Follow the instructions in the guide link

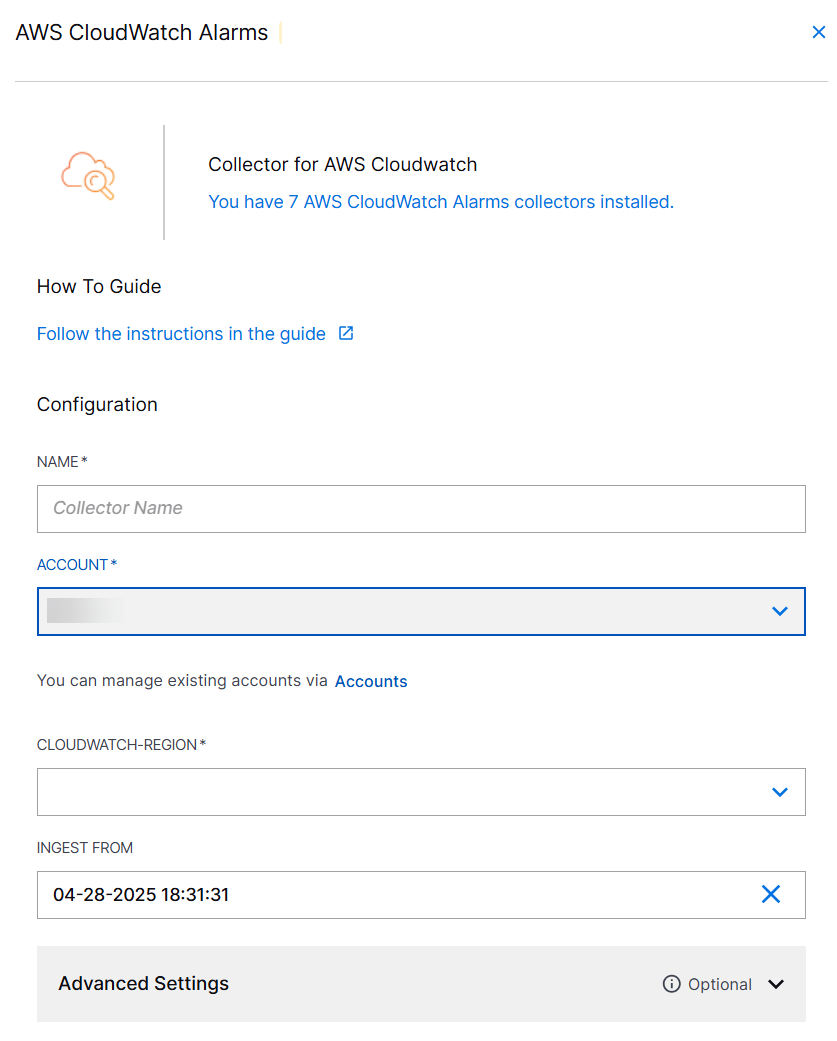point(181,334)
